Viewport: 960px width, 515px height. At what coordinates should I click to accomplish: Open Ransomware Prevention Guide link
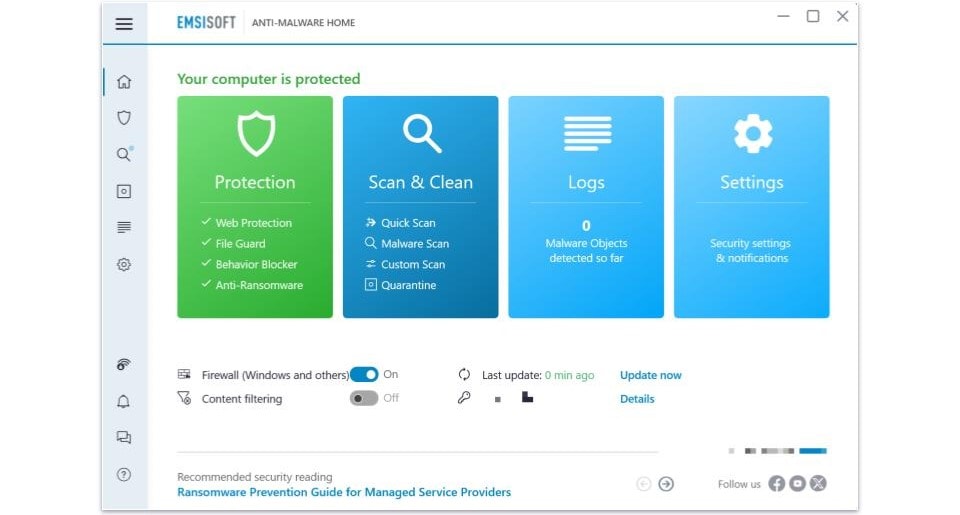click(x=344, y=492)
